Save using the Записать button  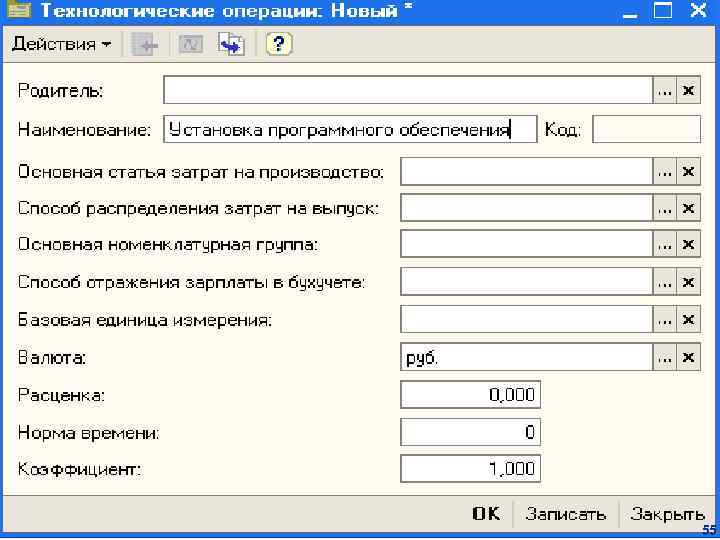coord(565,514)
